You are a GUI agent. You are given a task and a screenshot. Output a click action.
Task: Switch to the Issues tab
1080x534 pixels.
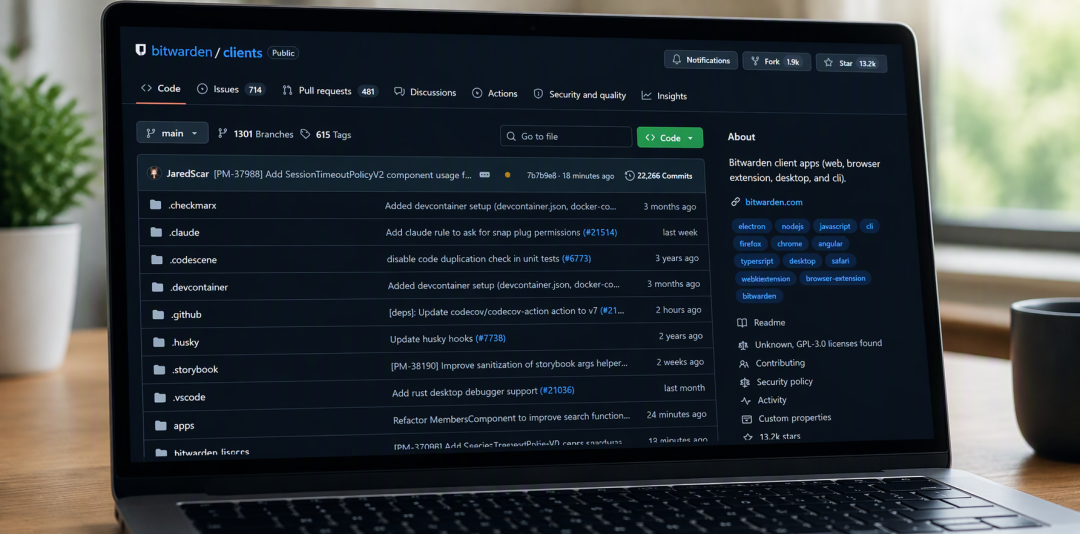pyautogui.click(x=231, y=90)
